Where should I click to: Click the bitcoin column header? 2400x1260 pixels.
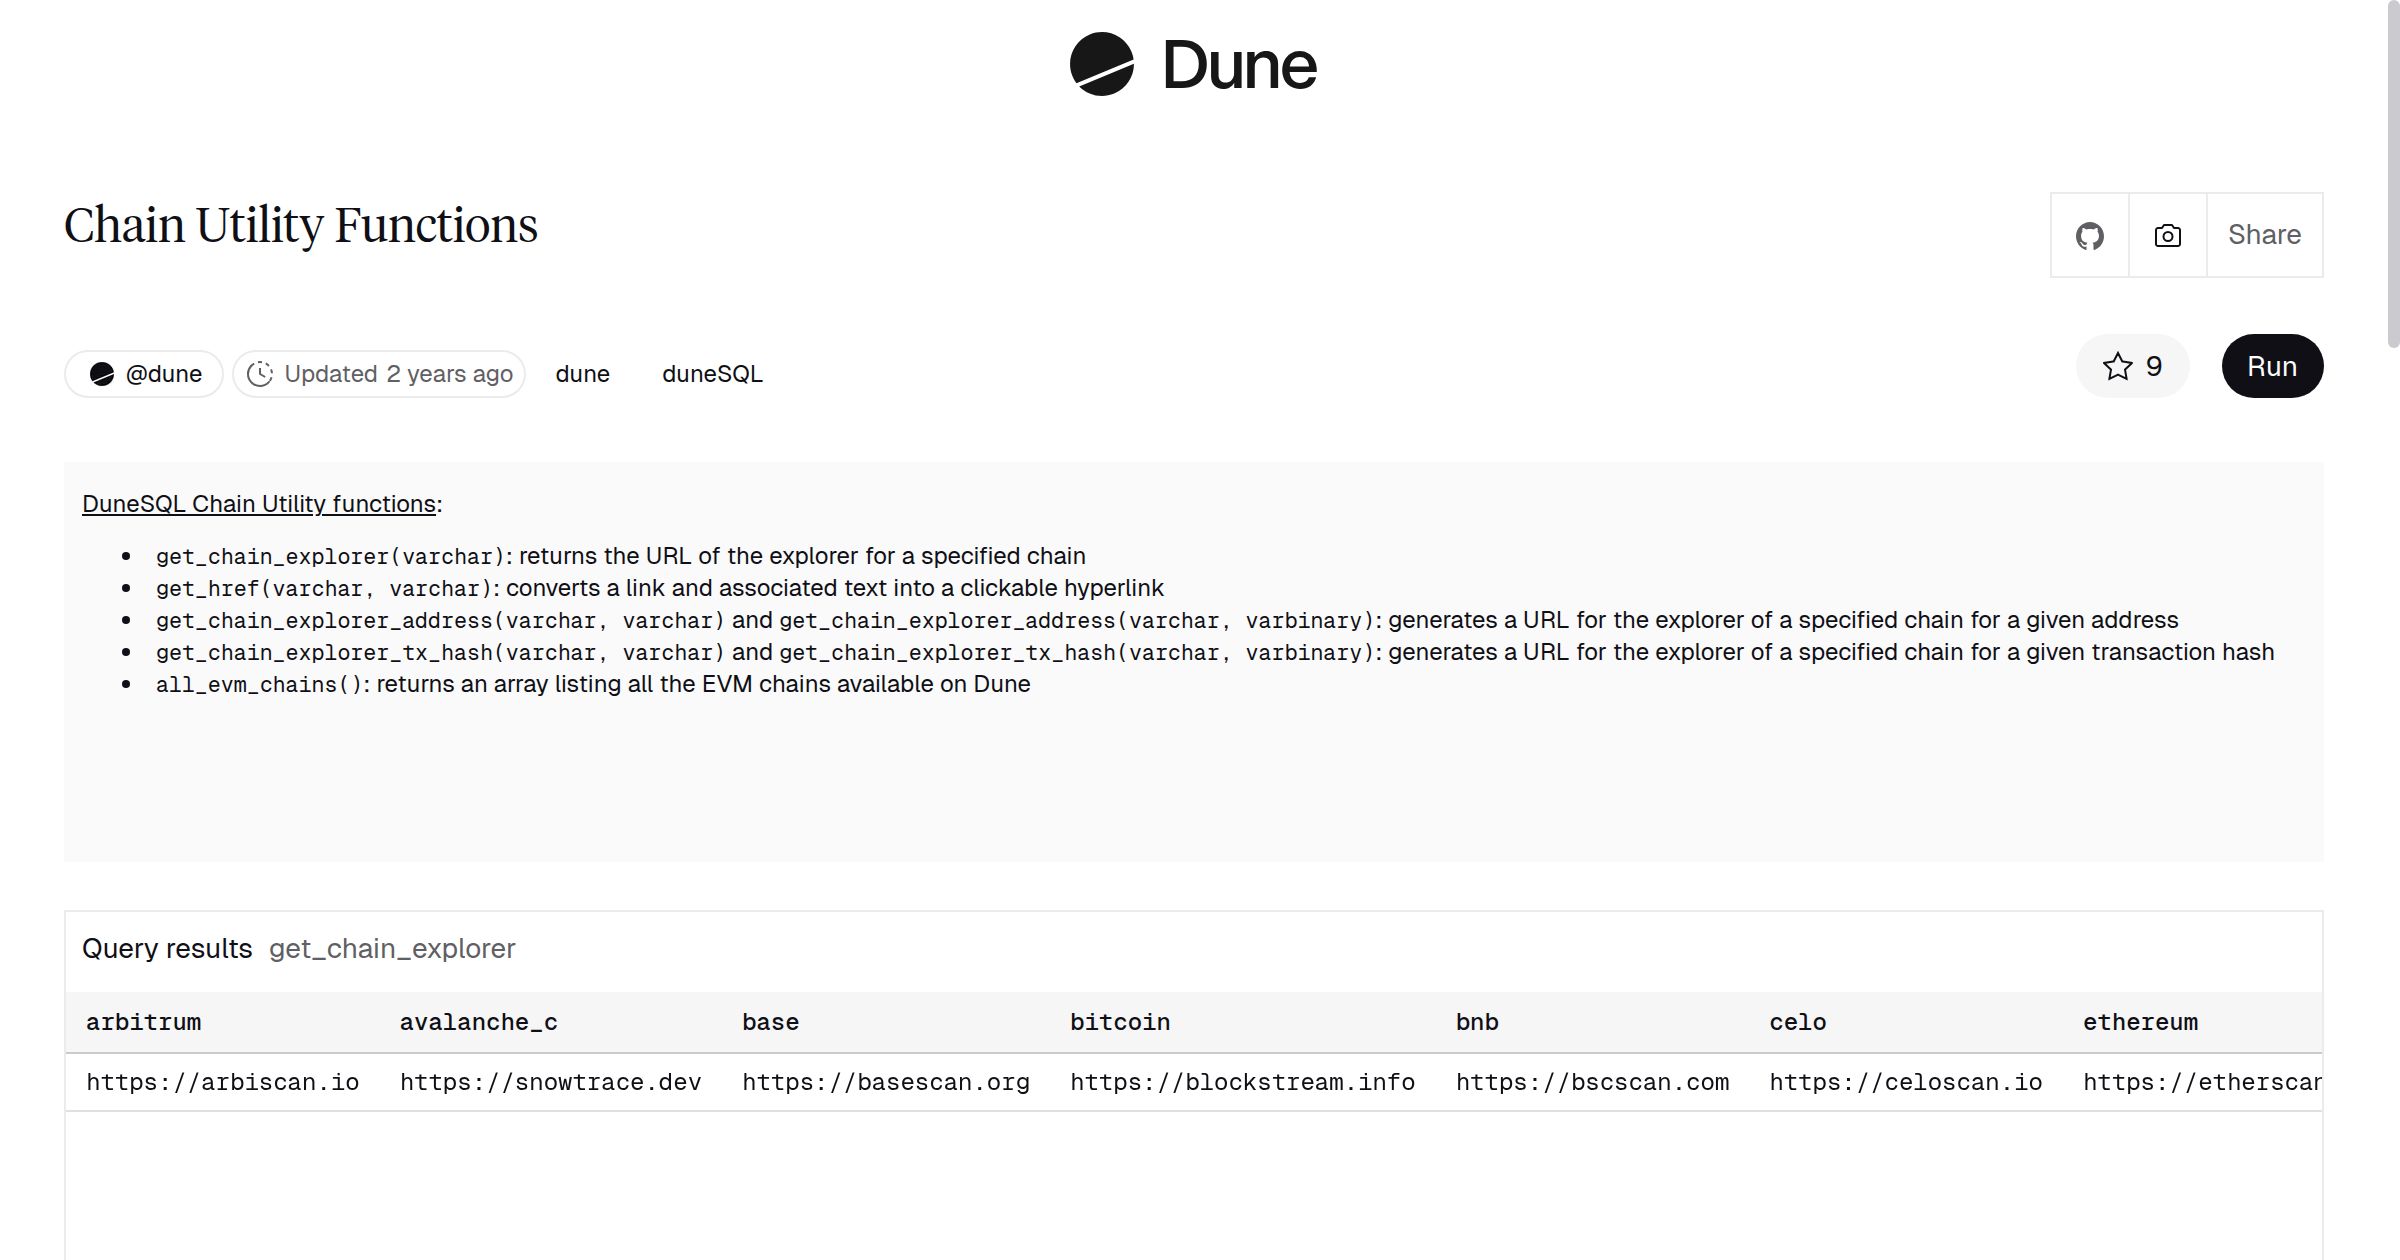coord(1119,1022)
